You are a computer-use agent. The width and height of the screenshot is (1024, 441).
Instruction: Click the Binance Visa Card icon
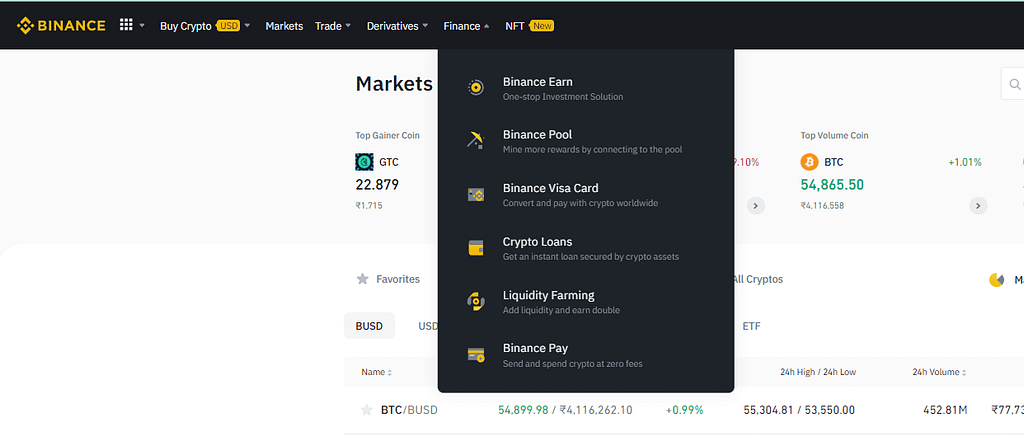pos(475,194)
